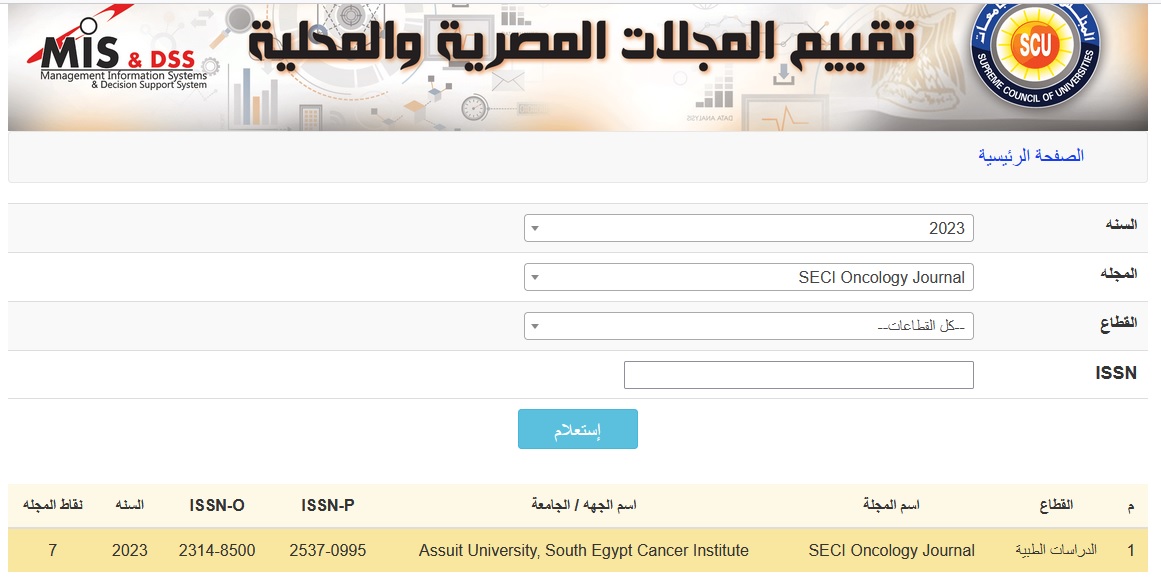Select the print ISSN value 2537-0995
Viewport: 1161px width, 587px height.
328,550
